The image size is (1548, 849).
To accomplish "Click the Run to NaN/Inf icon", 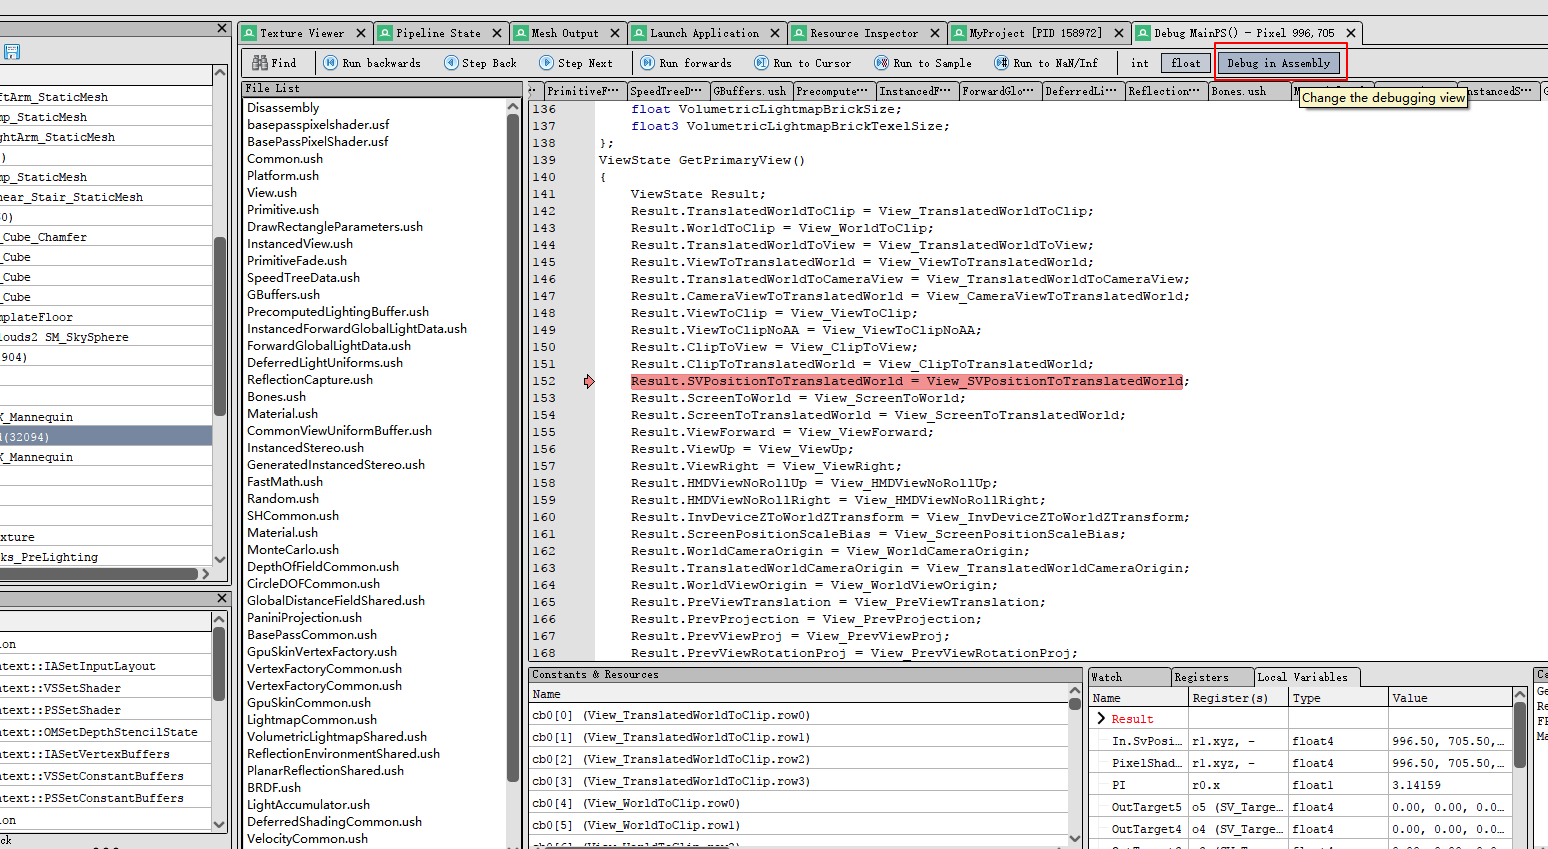I will click(x=998, y=62).
